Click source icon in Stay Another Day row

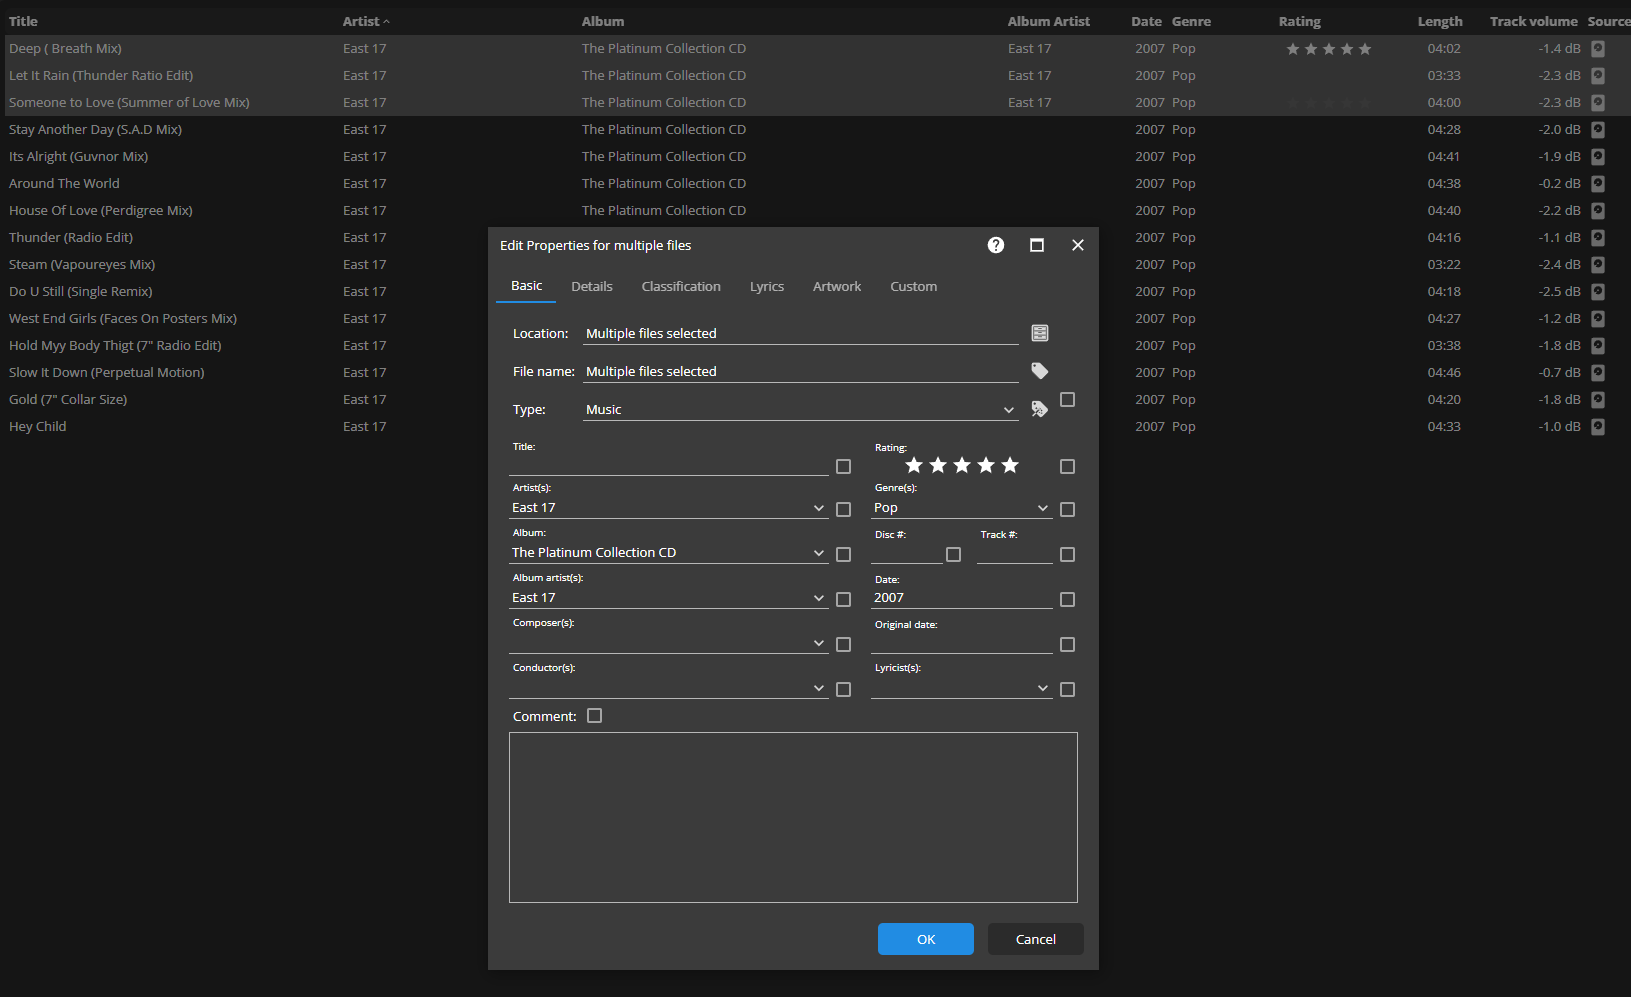click(1598, 130)
